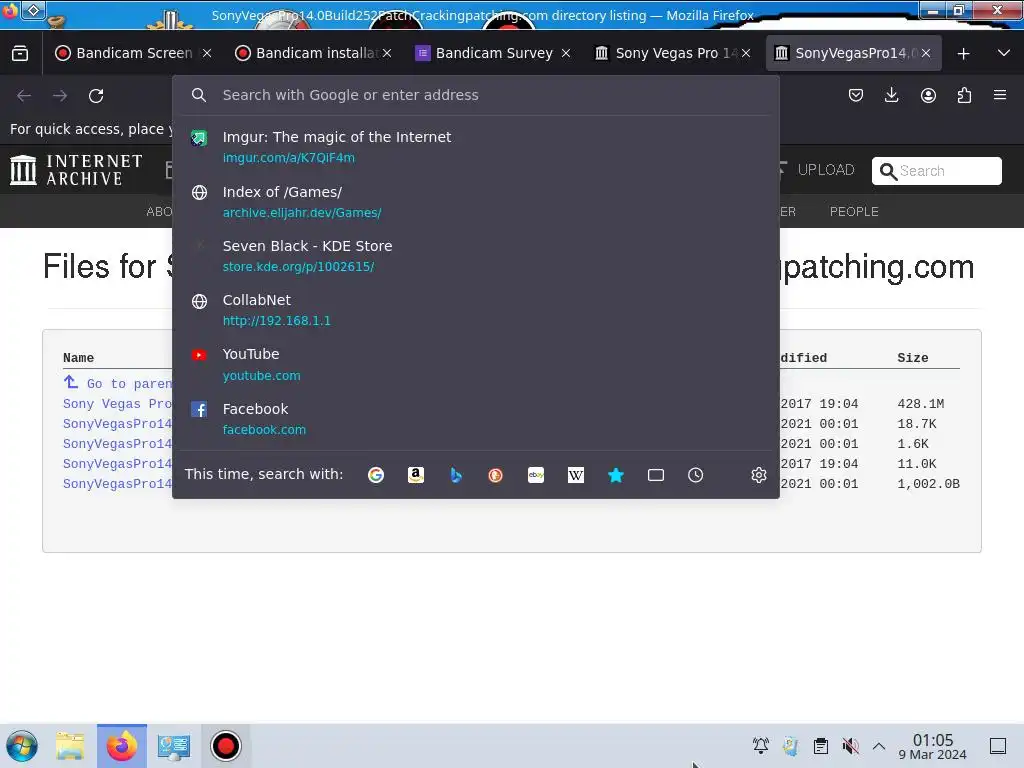Screen dimensions: 1024x768
Task: Select Seven Black KDE Store suggestion
Action: [475, 256]
